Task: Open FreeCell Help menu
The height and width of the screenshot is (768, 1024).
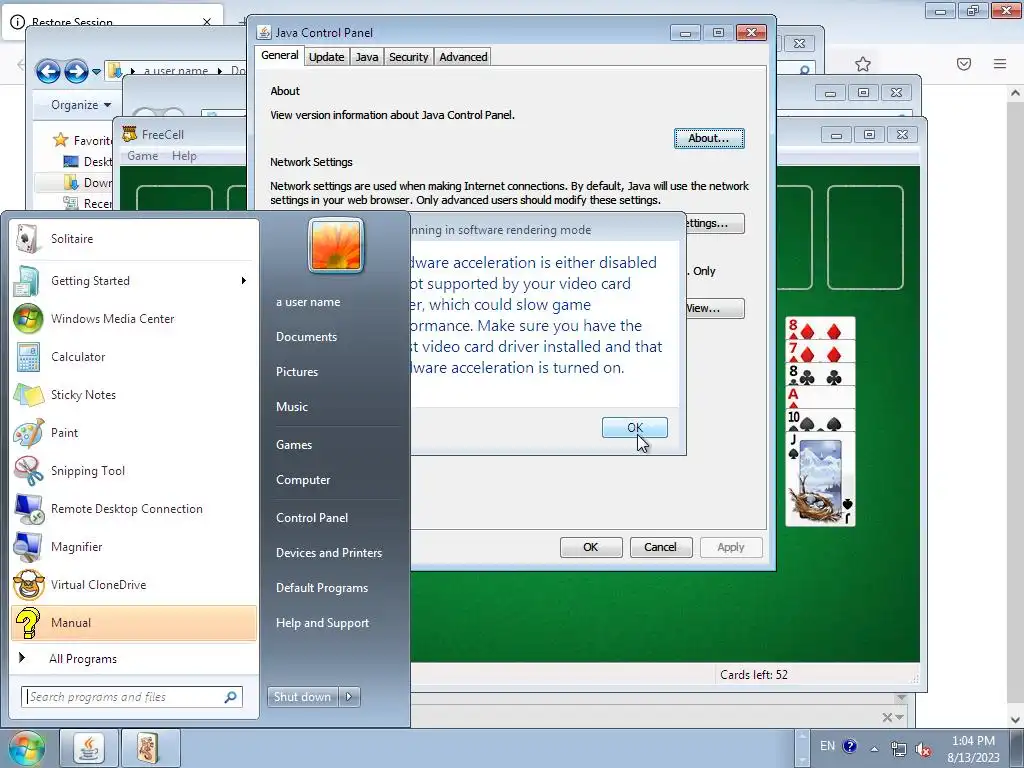Action: coord(184,156)
